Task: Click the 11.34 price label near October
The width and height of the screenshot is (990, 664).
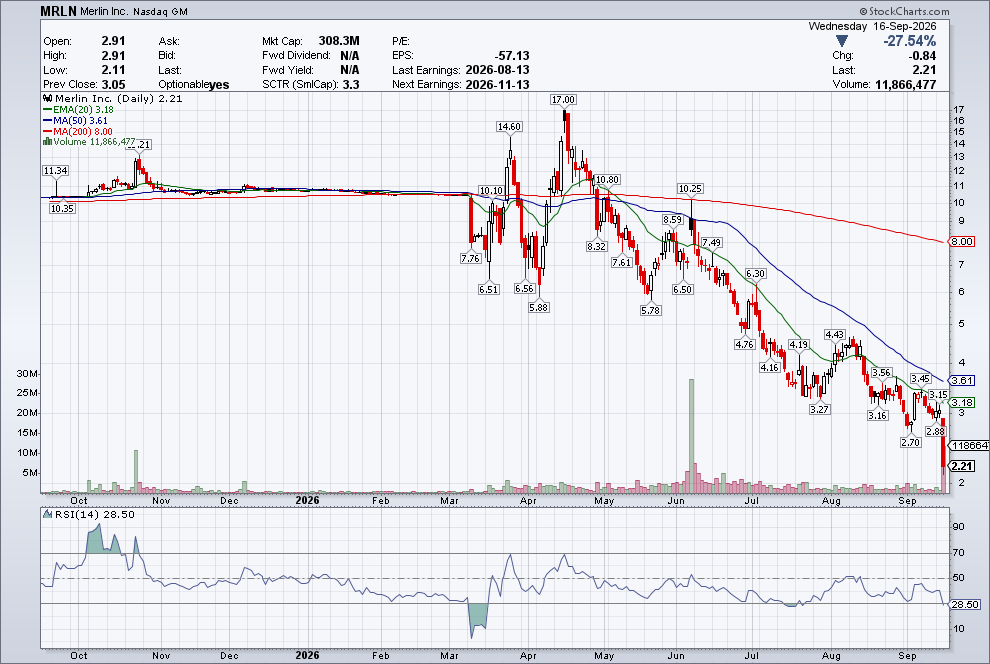Action: [56, 170]
